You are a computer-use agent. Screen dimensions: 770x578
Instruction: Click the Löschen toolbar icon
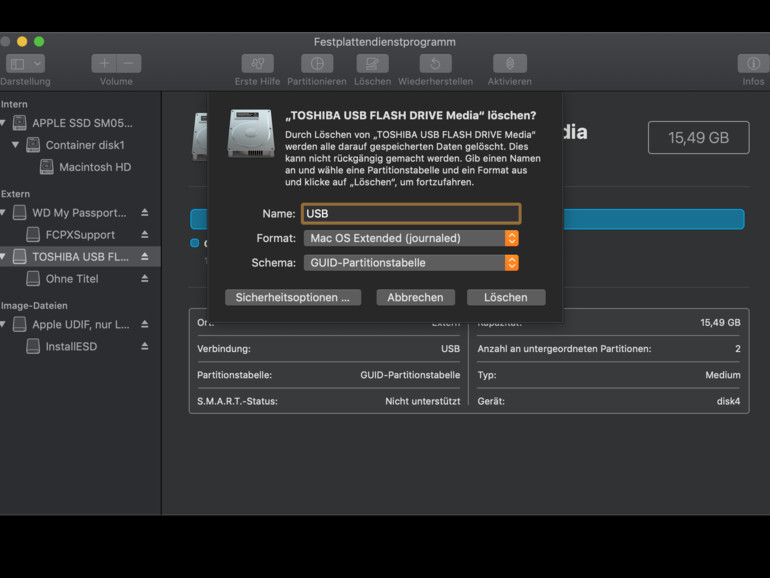pyautogui.click(x=372, y=64)
